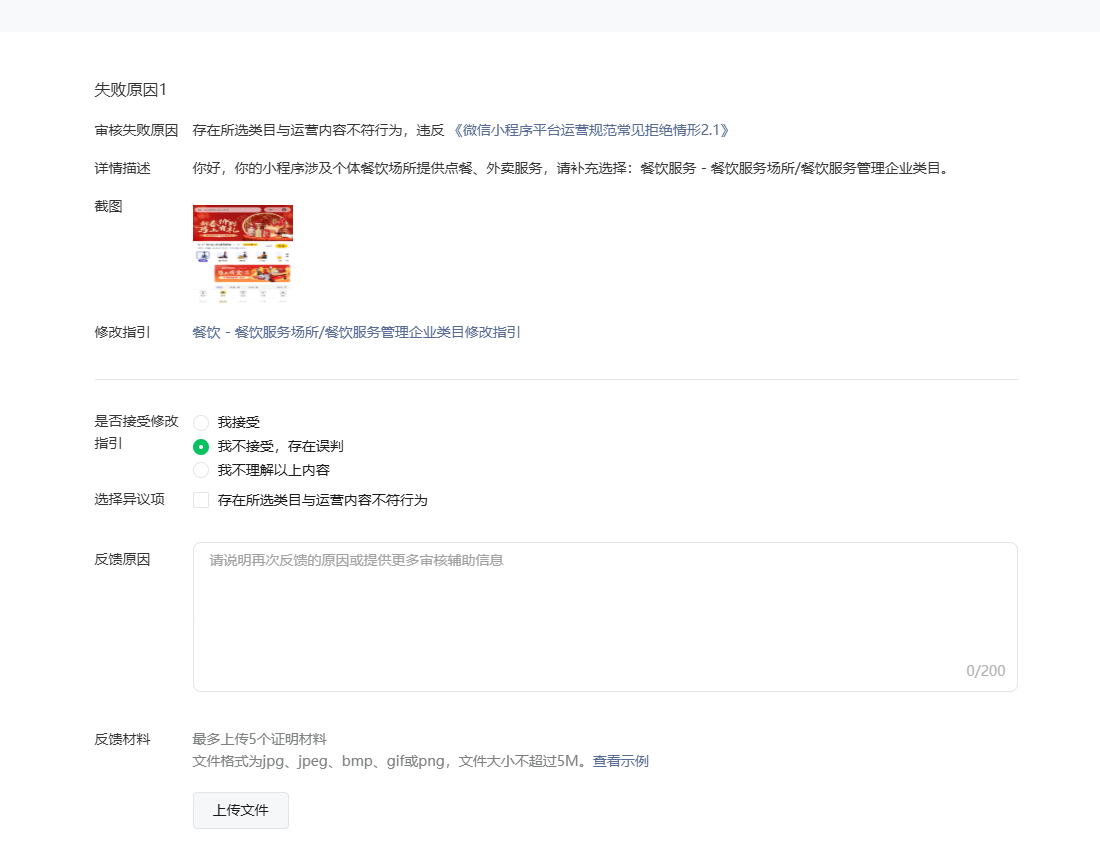Click the 截图 label
The image size is (1100, 861).
[x=108, y=206]
